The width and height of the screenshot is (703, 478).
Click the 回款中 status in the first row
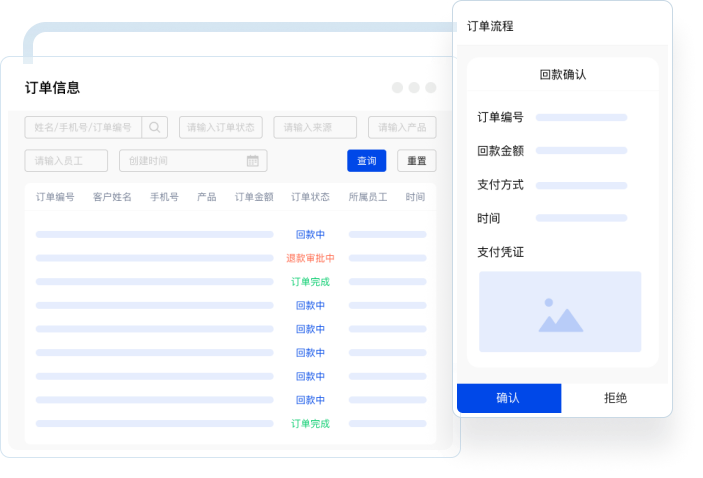[310, 235]
